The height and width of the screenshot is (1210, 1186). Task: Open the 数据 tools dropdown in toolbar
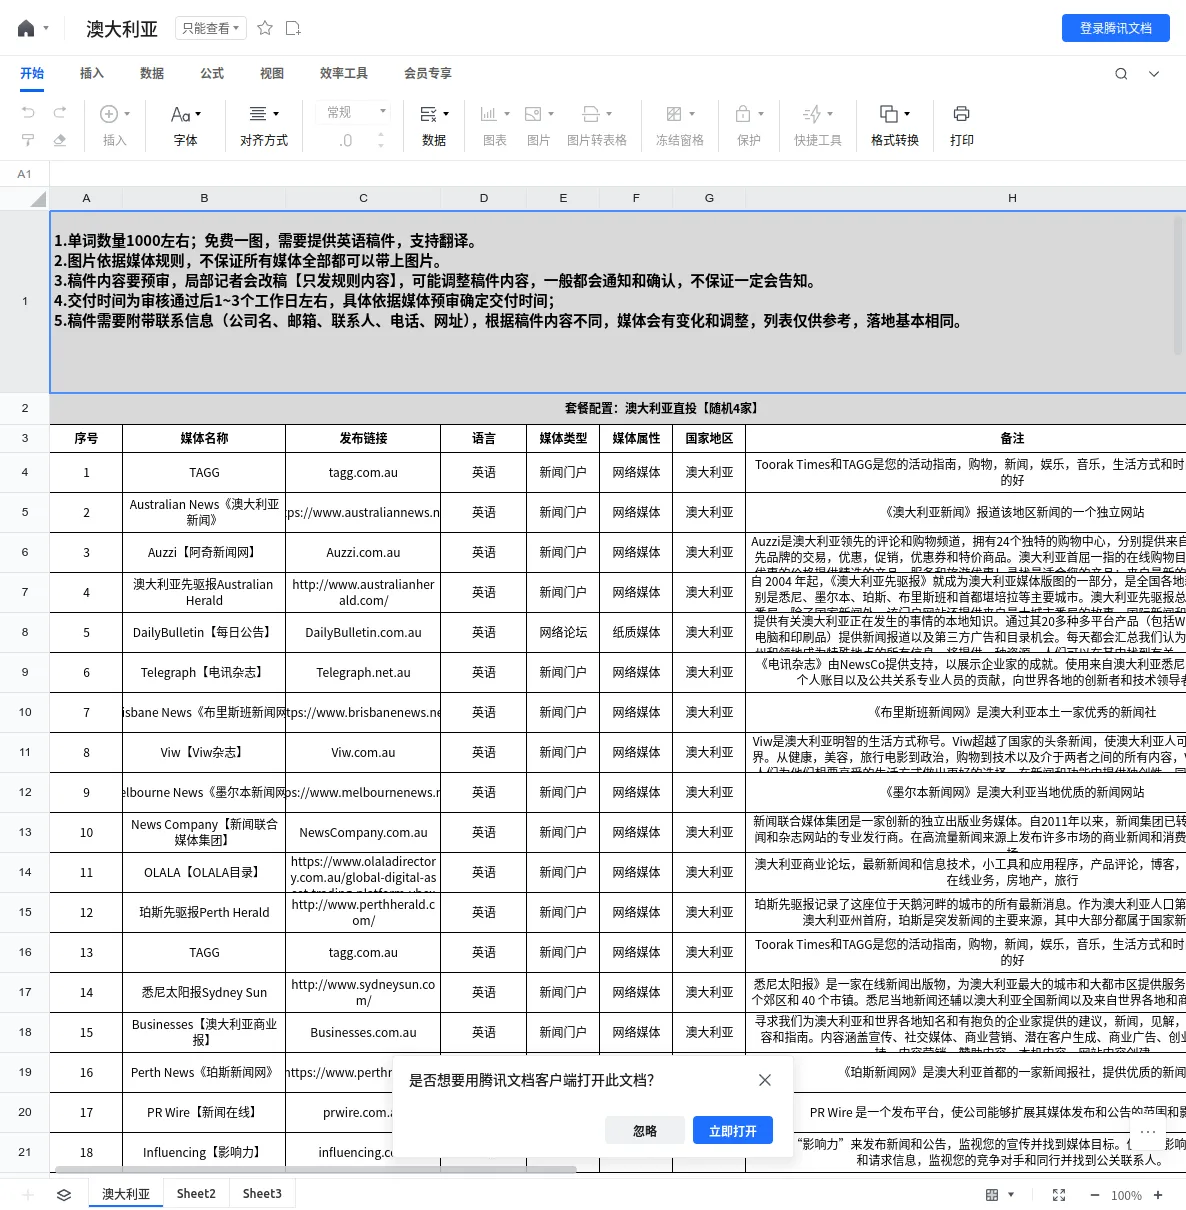tap(434, 125)
